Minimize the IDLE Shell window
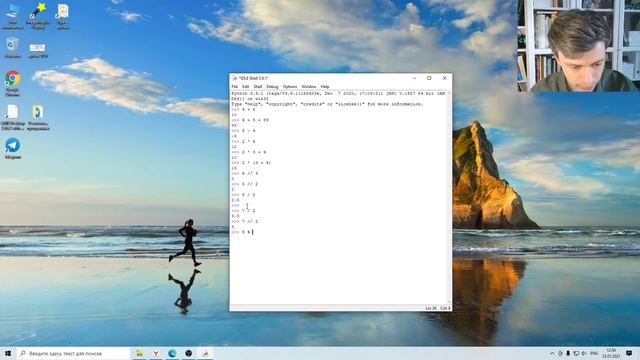The image size is (640, 360). [x=414, y=78]
